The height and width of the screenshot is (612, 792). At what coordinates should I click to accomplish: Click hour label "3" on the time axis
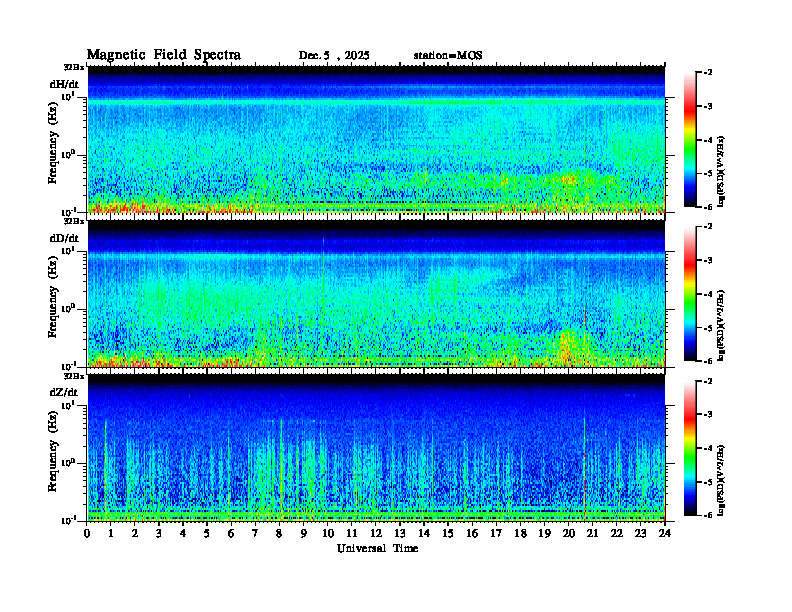(x=159, y=533)
